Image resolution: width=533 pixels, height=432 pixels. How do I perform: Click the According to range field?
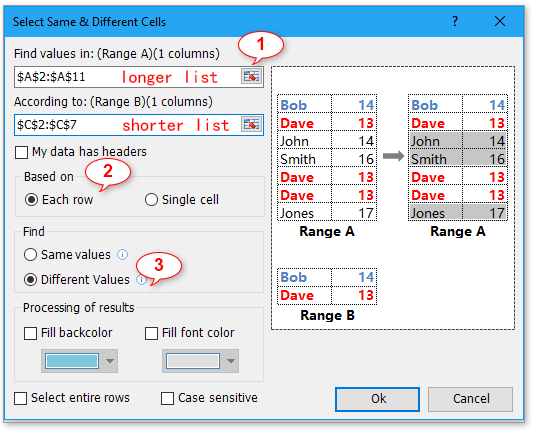point(139,125)
